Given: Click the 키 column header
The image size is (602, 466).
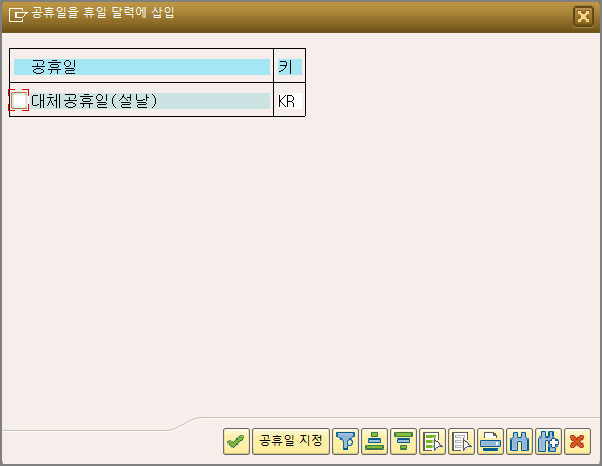Looking at the screenshot, I should tap(289, 67).
